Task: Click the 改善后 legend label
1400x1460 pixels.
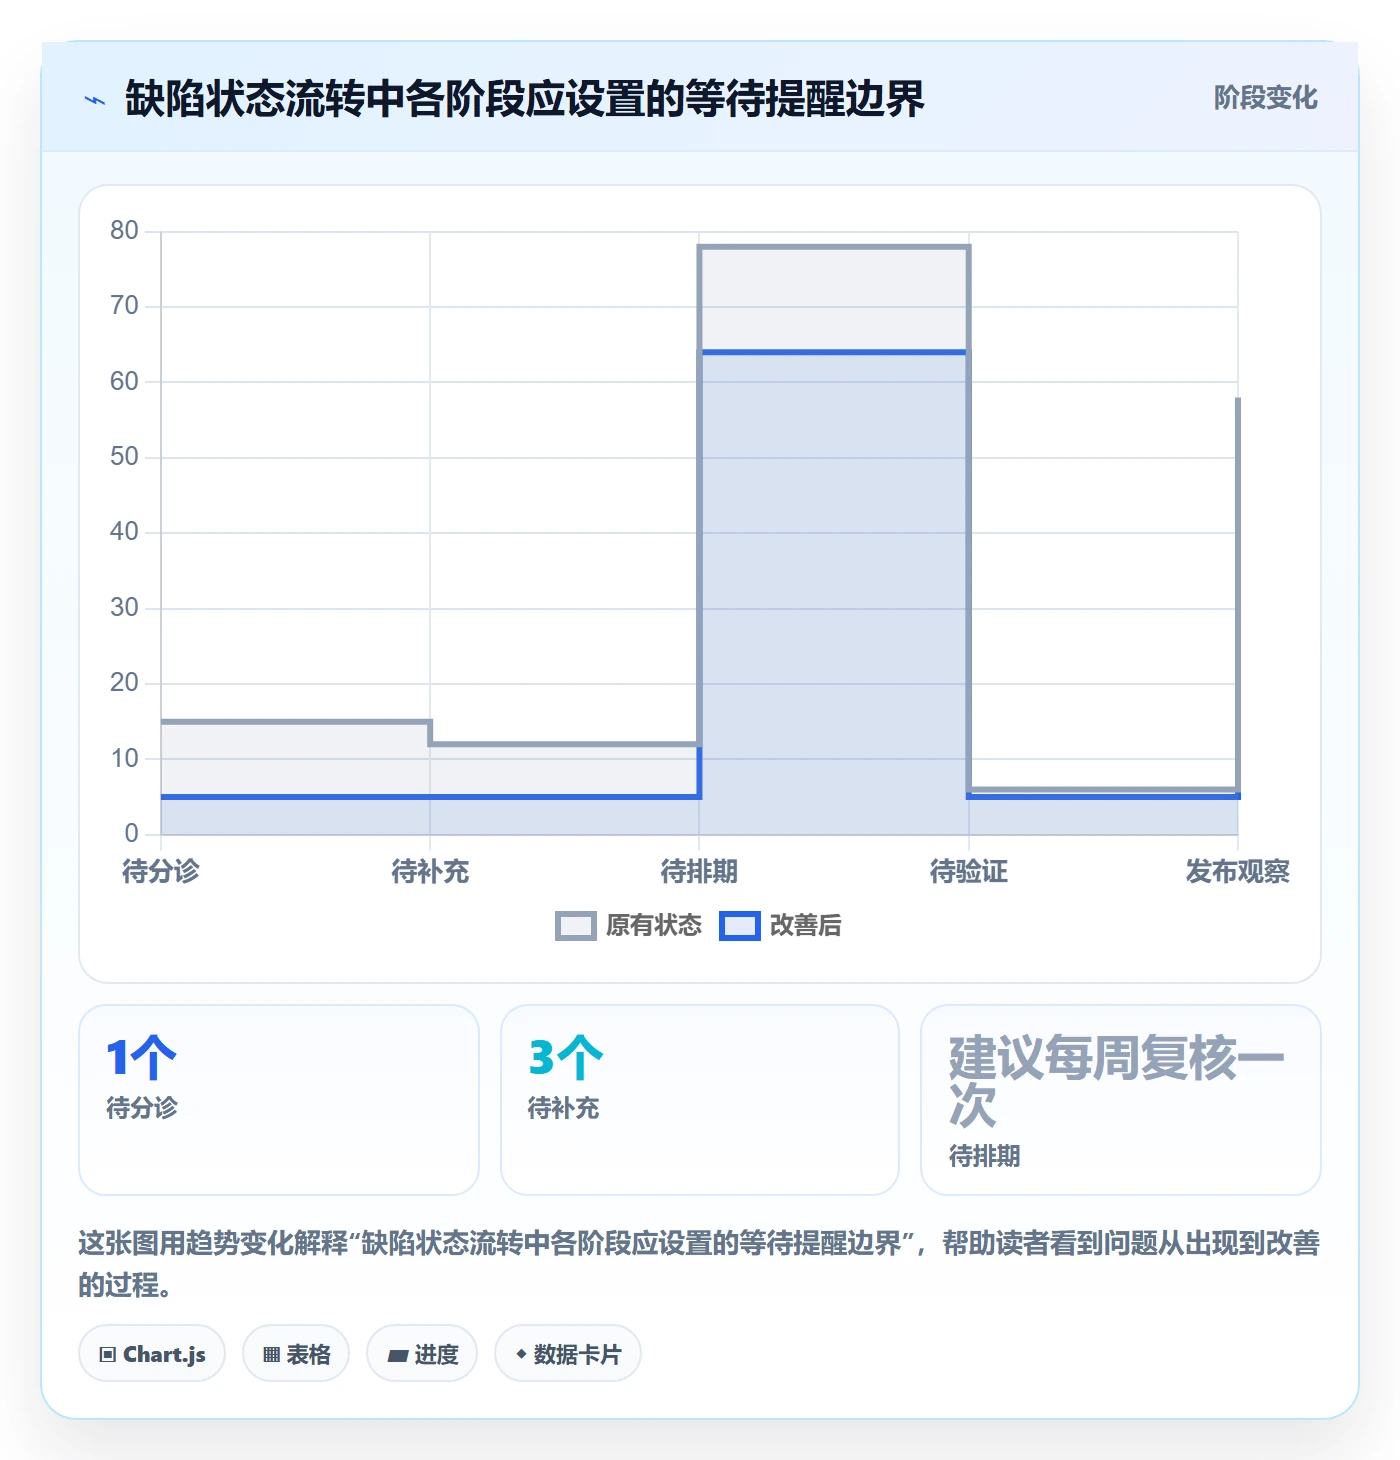Action: click(805, 926)
